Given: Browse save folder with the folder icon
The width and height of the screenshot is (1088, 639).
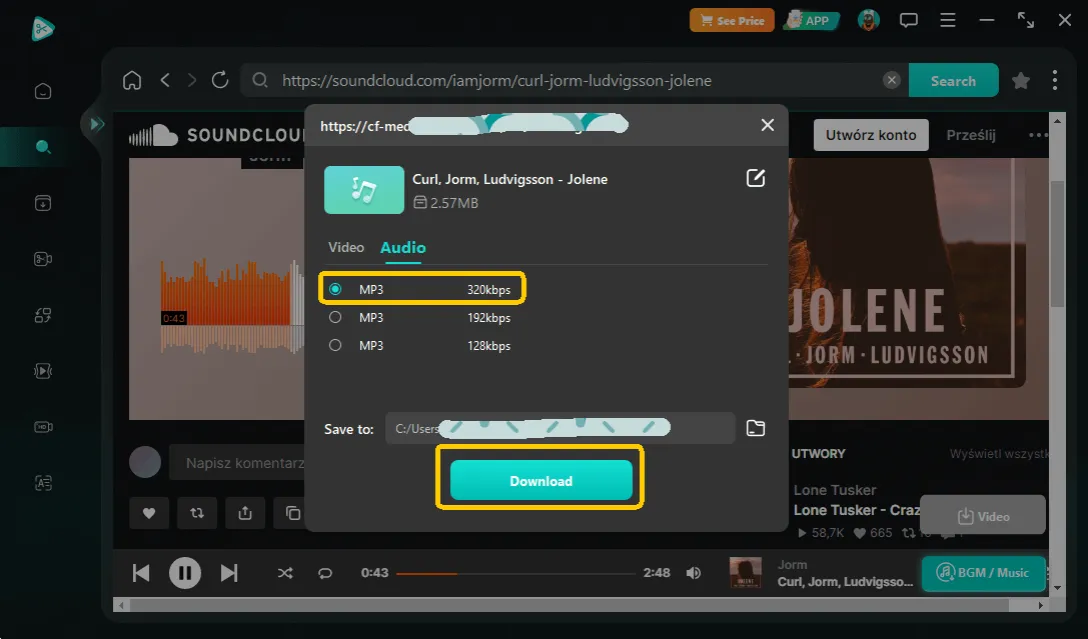Looking at the screenshot, I should pos(755,427).
